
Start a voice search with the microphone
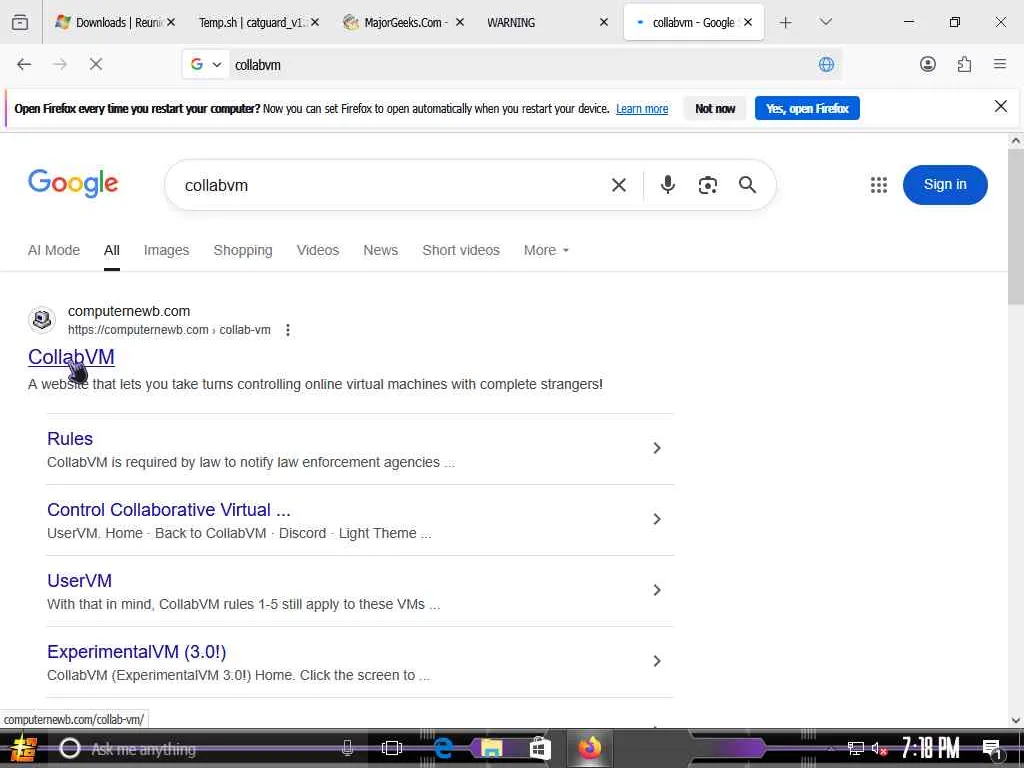tap(667, 185)
